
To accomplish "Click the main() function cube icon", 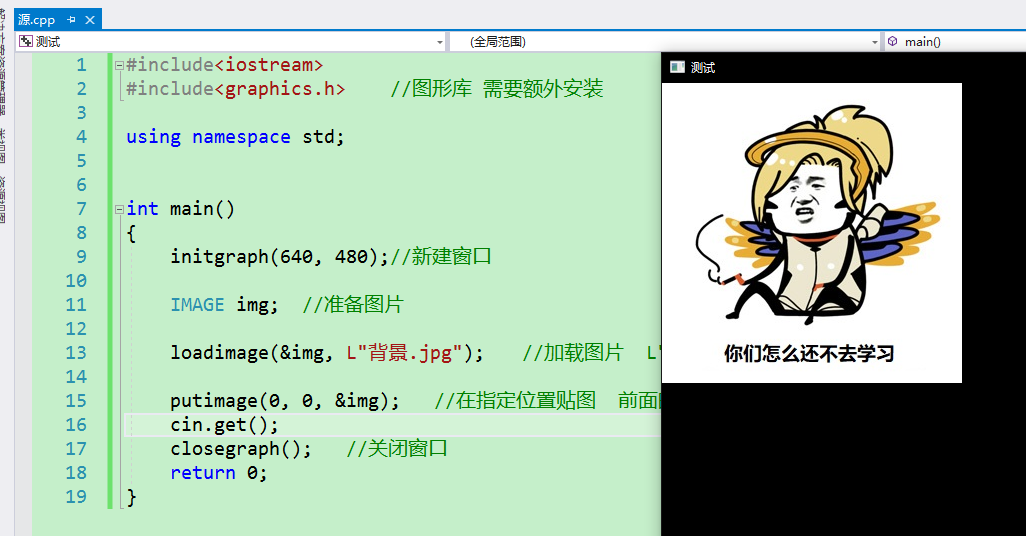I will pos(893,41).
